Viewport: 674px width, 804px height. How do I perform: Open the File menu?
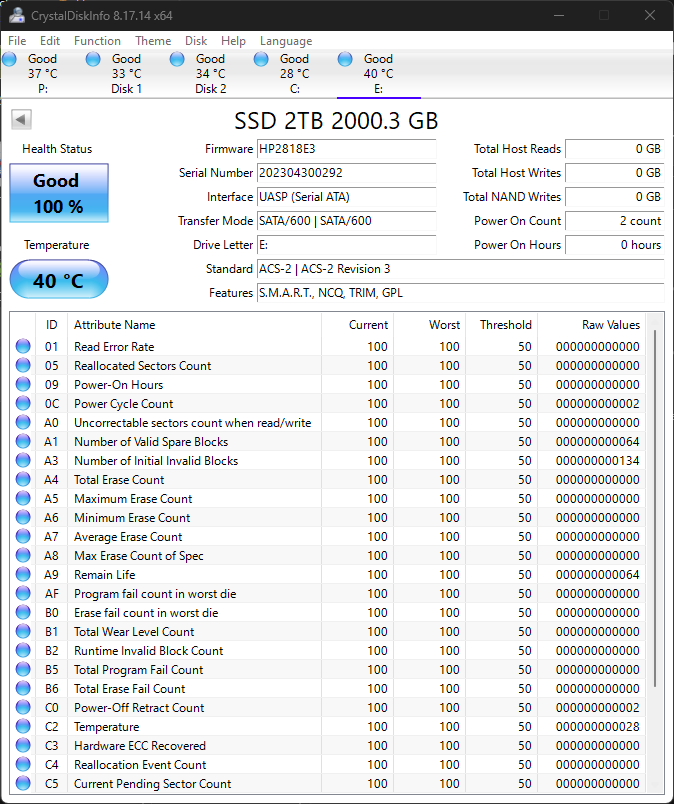[x=17, y=41]
